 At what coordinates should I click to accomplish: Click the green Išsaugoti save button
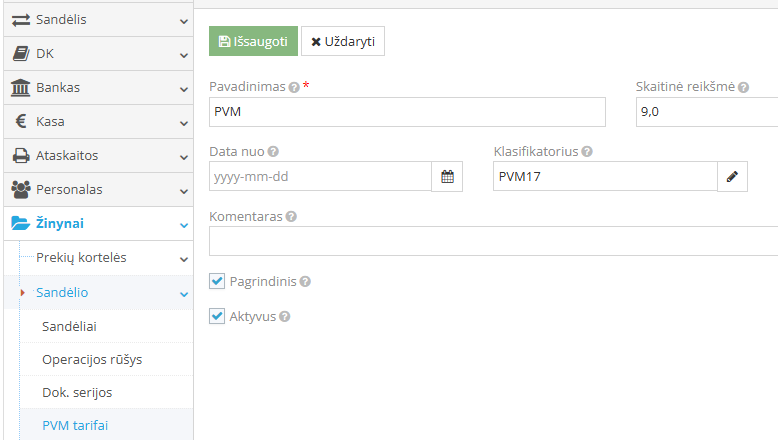pyautogui.click(x=254, y=41)
